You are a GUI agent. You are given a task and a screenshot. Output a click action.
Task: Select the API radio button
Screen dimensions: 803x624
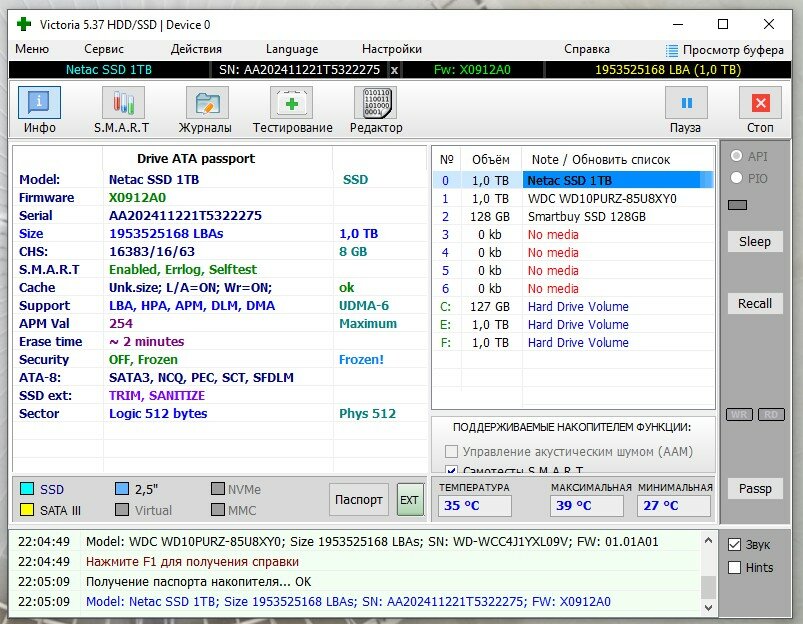pyautogui.click(x=736, y=156)
